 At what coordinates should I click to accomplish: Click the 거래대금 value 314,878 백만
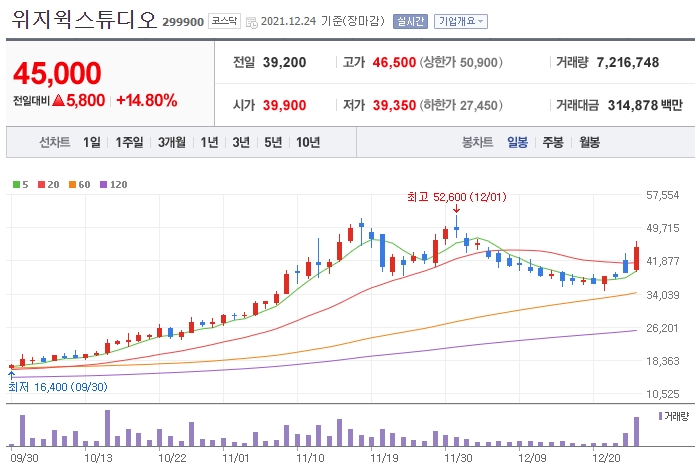(x=645, y=105)
